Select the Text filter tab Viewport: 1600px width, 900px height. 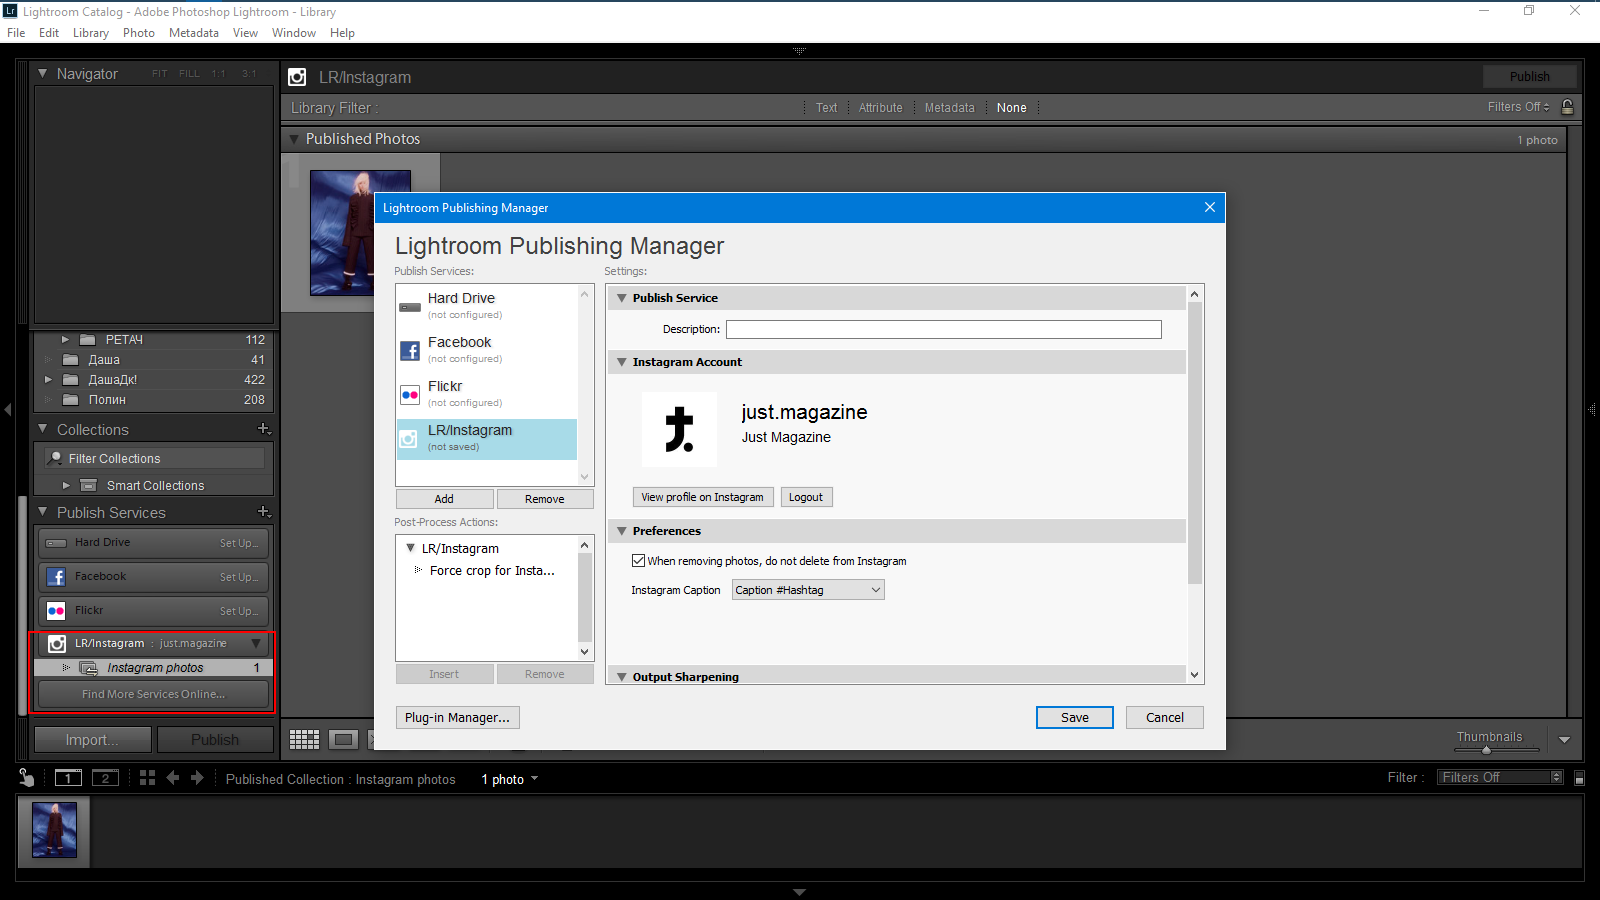click(827, 108)
